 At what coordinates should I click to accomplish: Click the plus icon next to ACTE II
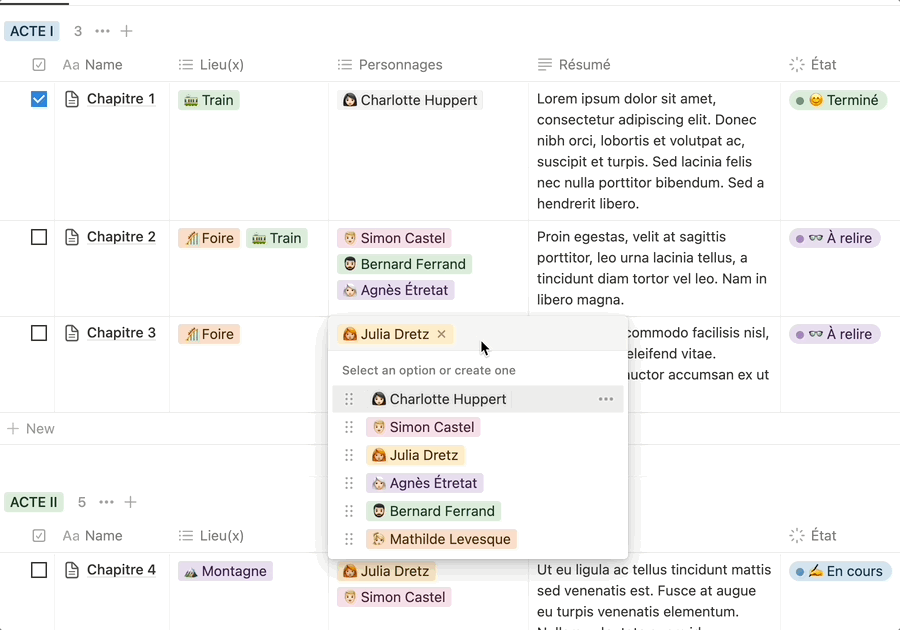click(131, 502)
